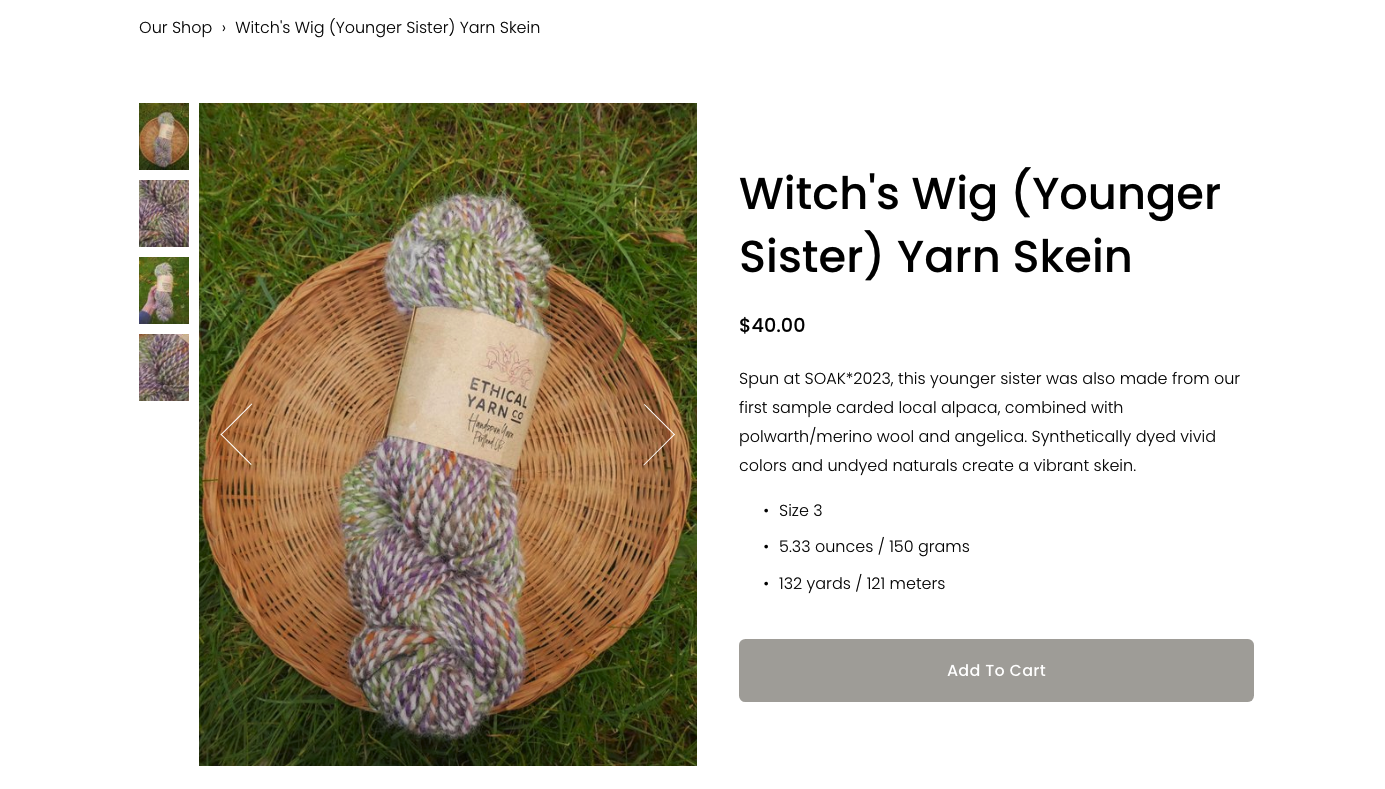Screen dimensions: 1385x789
Task: Click the $40.00 price text
Action: tap(772, 325)
